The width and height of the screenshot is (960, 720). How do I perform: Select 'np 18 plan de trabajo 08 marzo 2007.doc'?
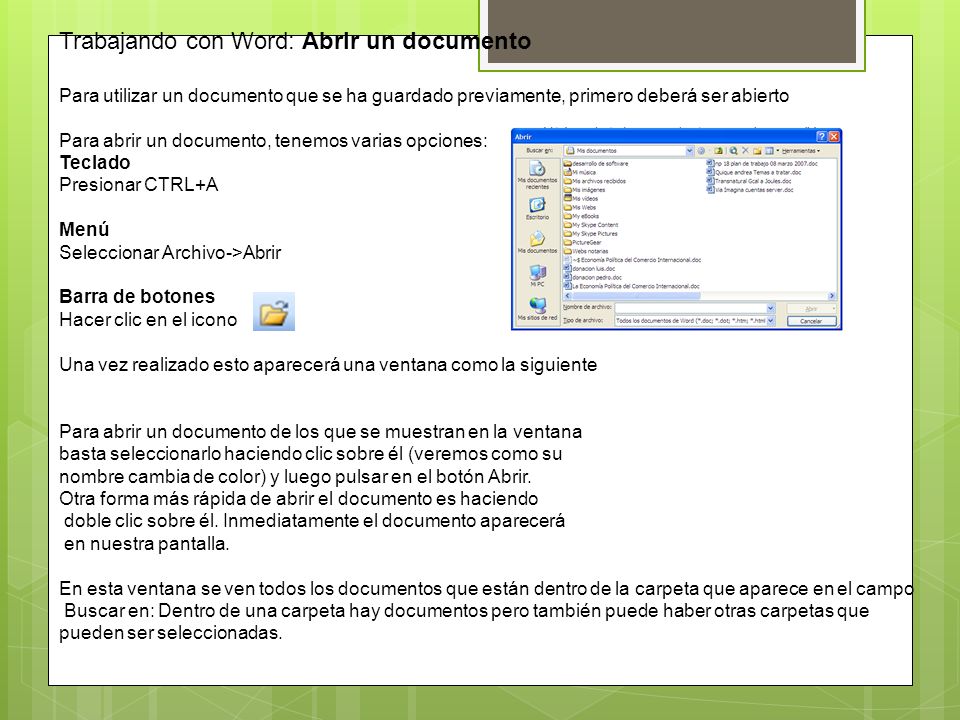pyautogui.click(x=762, y=163)
